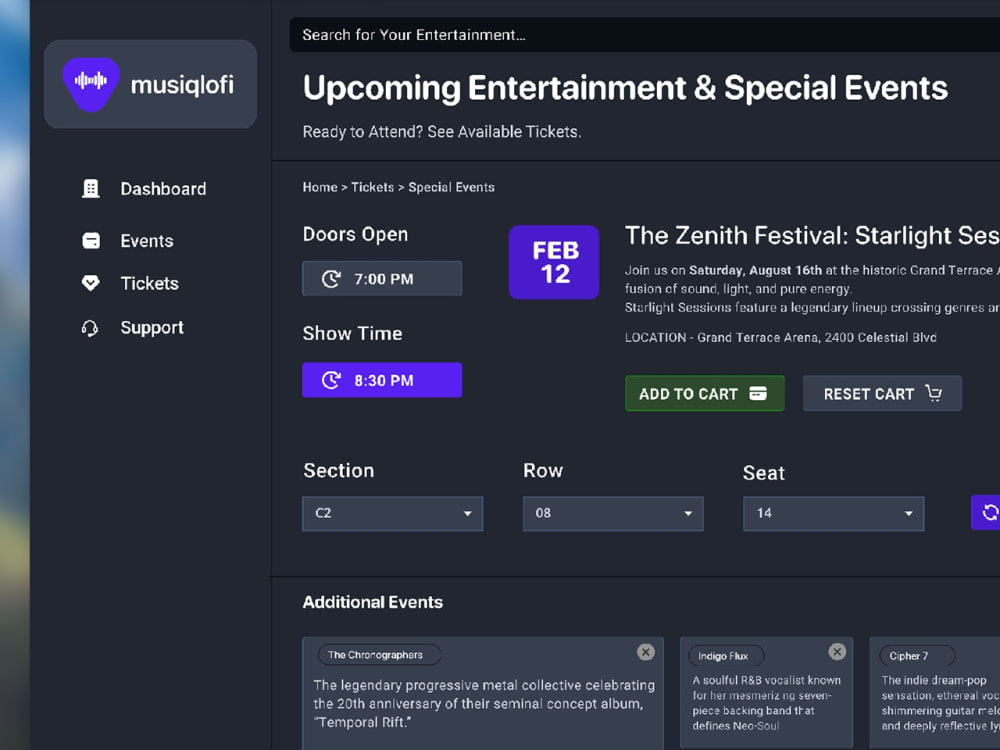This screenshot has height=750, width=1000.
Task: Click The Chronographers card description
Action: coord(484,703)
